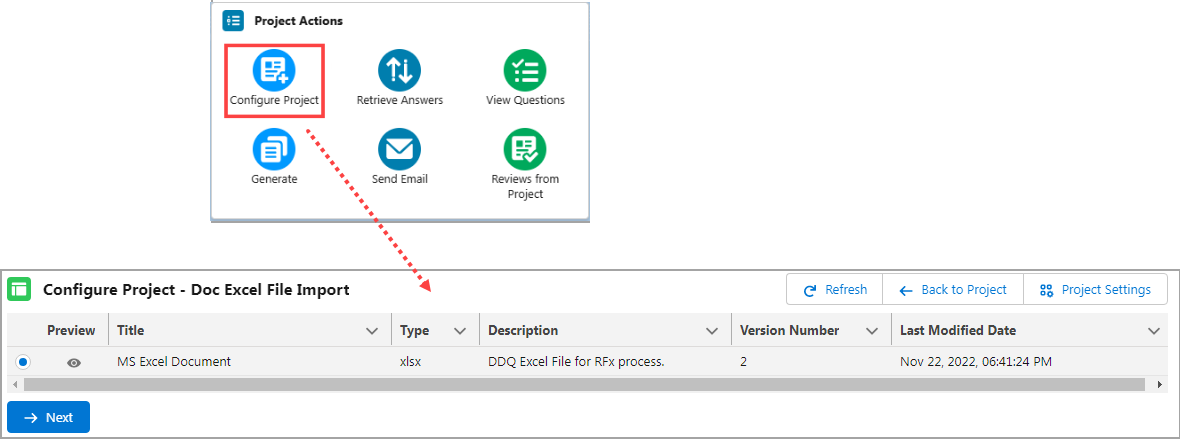Open the Send Email action
The width and height of the screenshot is (1180, 439).
click(x=399, y=158)
